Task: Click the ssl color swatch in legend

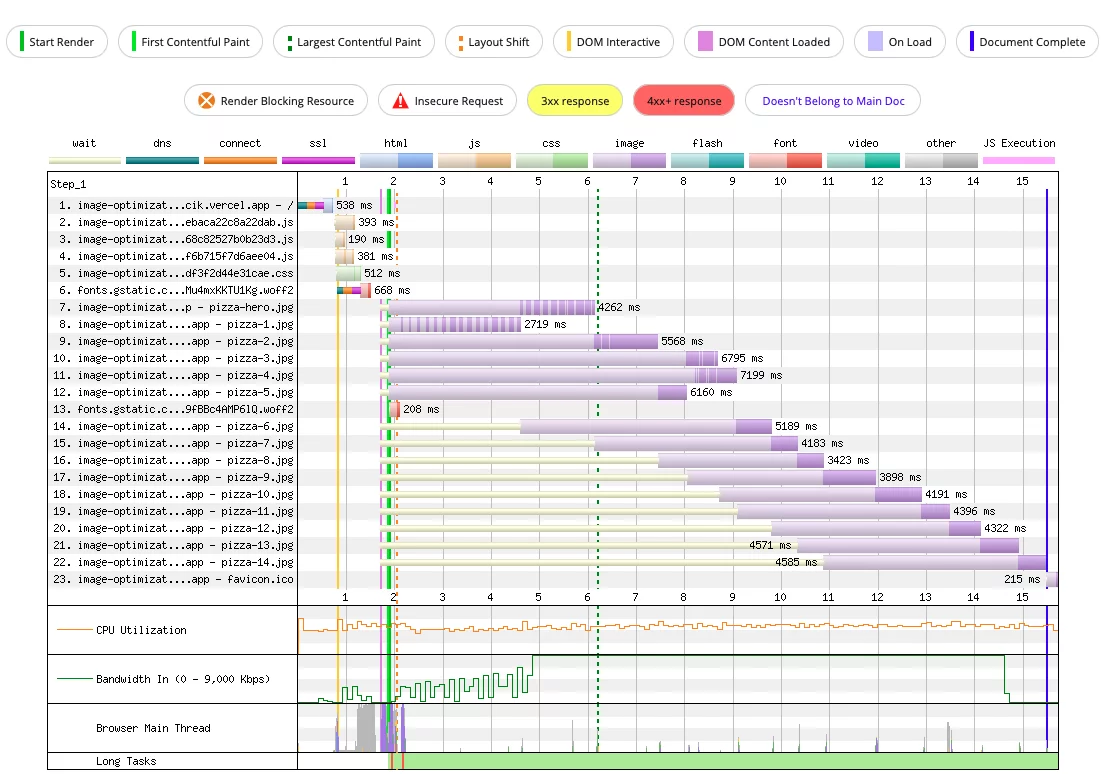Action: pos(318,160)
